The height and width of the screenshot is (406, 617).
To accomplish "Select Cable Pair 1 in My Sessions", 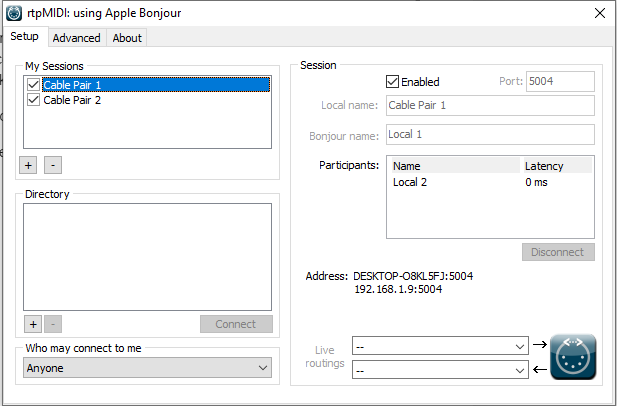I will [156, 85].
